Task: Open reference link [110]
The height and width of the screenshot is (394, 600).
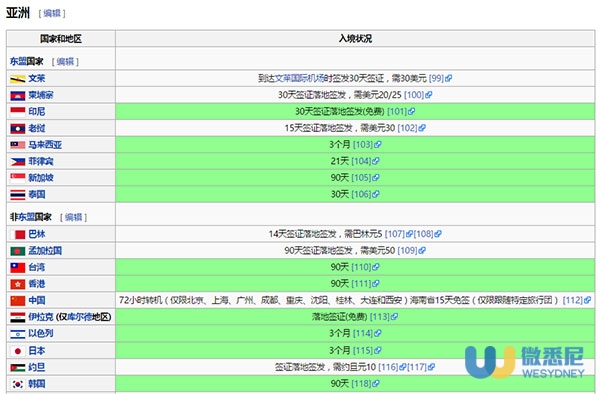Action: (x=361, y=267)
